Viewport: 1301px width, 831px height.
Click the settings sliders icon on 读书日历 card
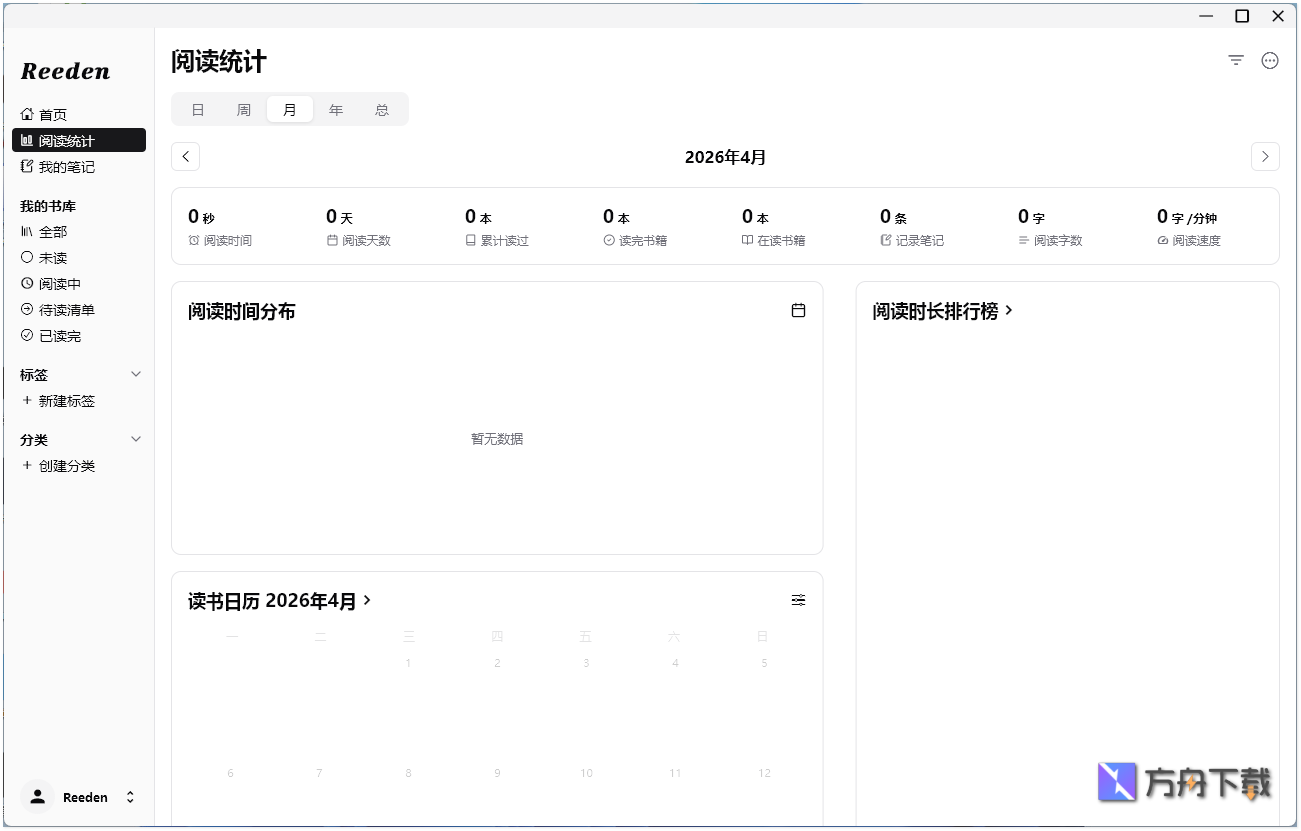[798, 599]
